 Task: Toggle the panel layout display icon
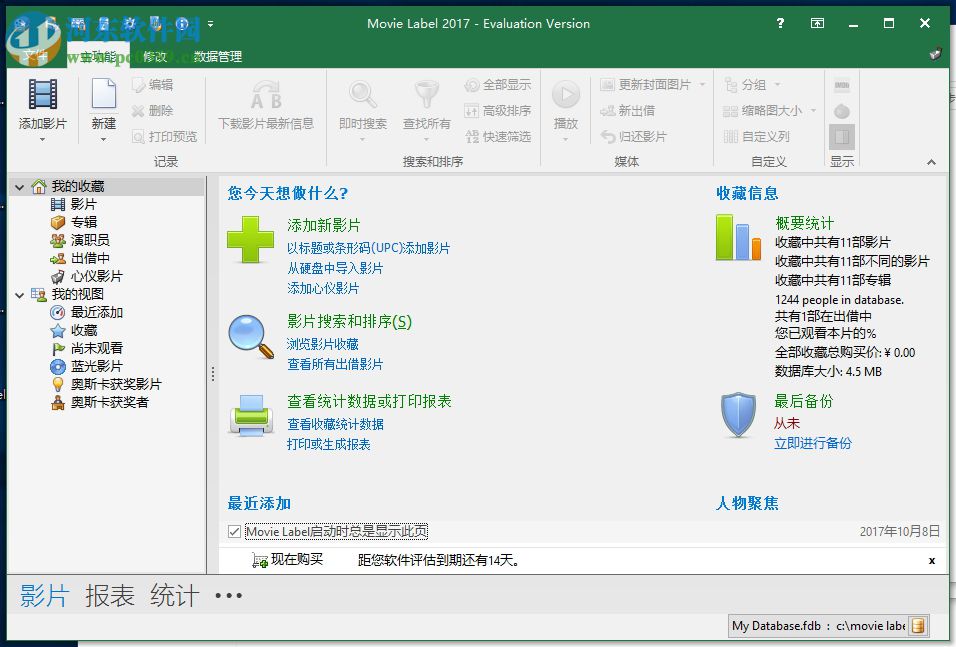pos(842,137)
